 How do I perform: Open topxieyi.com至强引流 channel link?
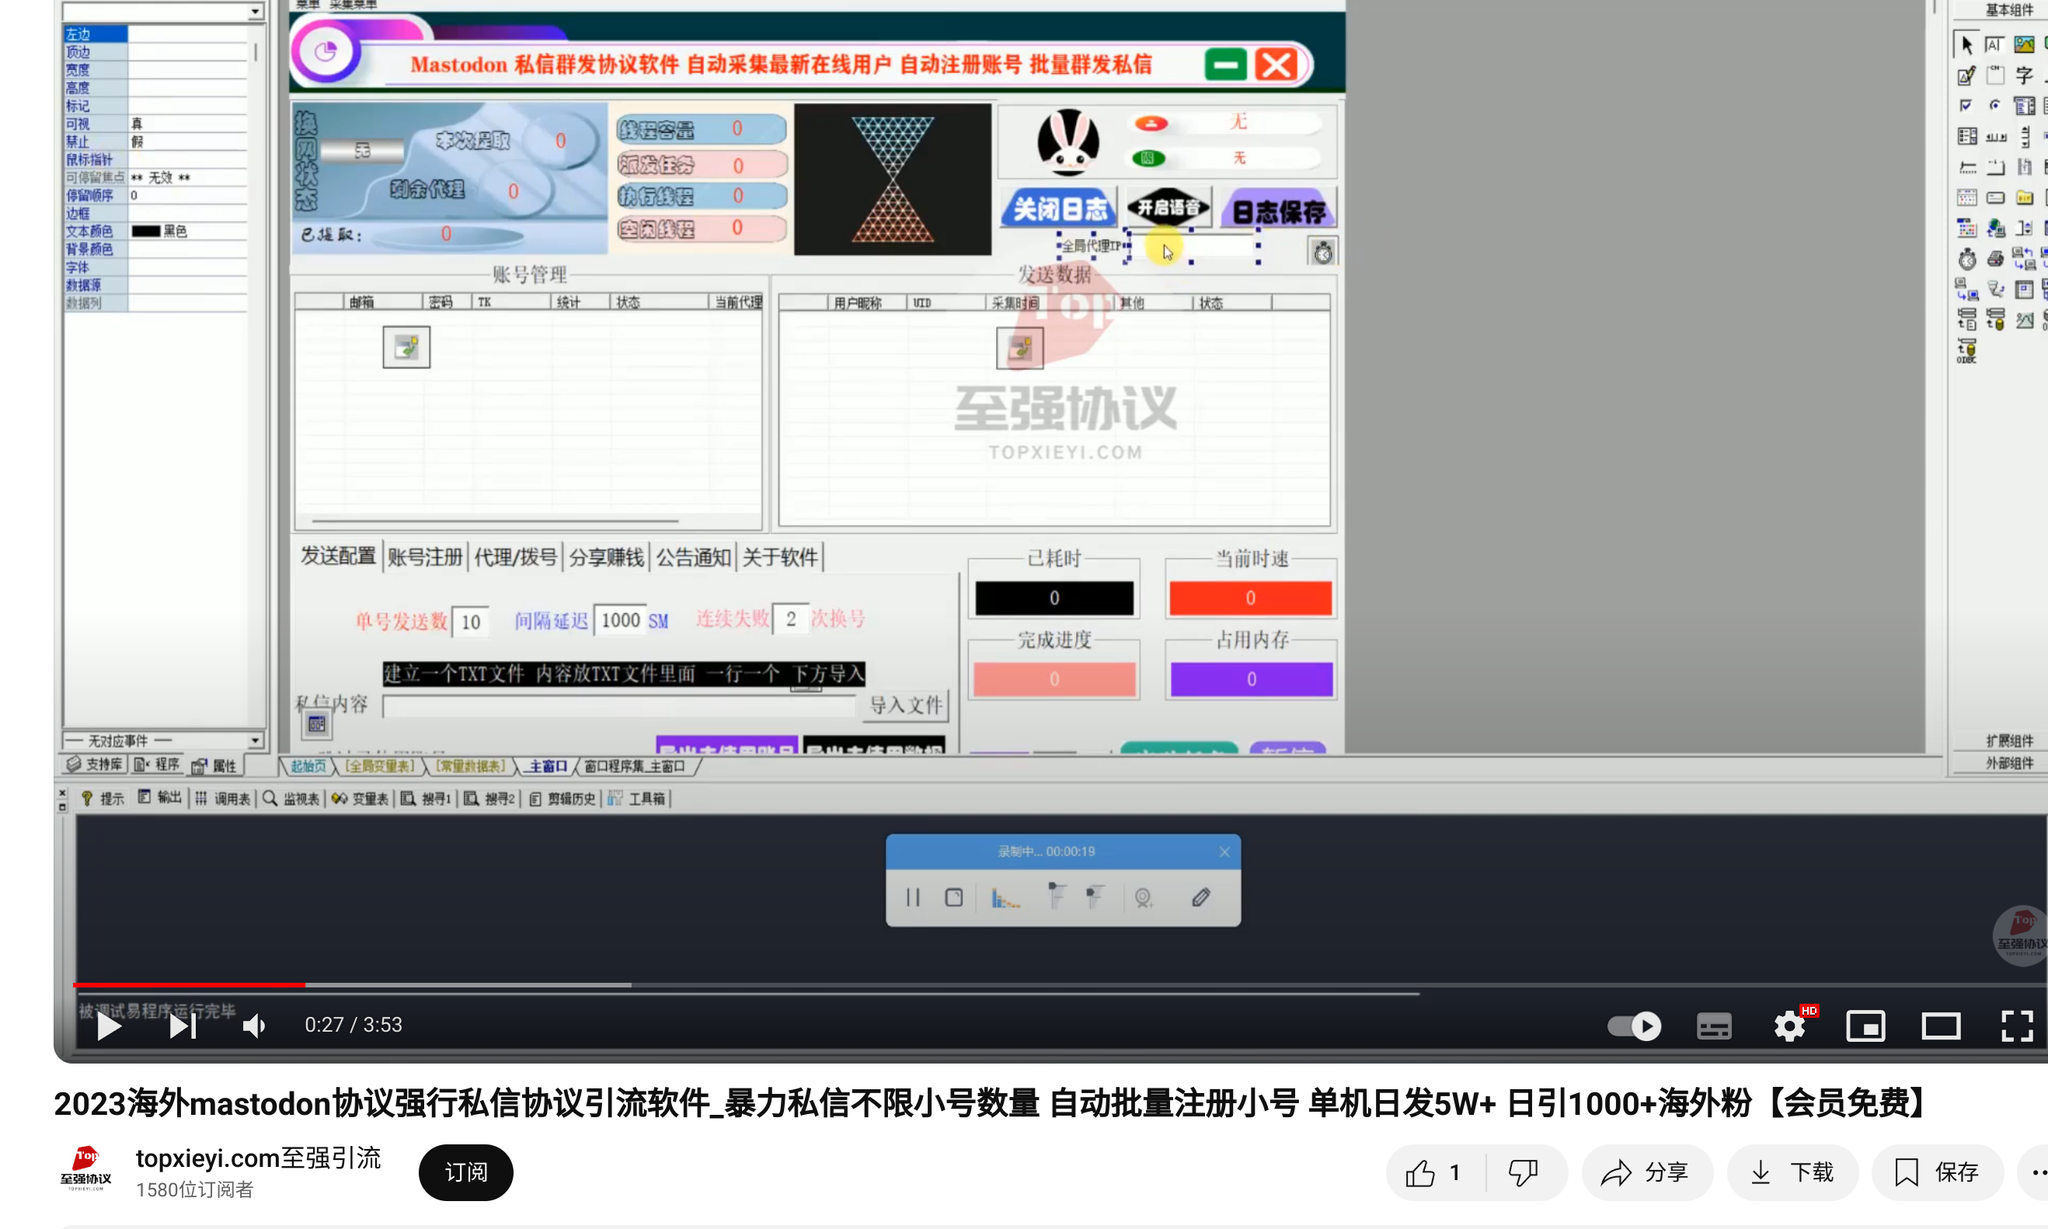(258, 1158)
